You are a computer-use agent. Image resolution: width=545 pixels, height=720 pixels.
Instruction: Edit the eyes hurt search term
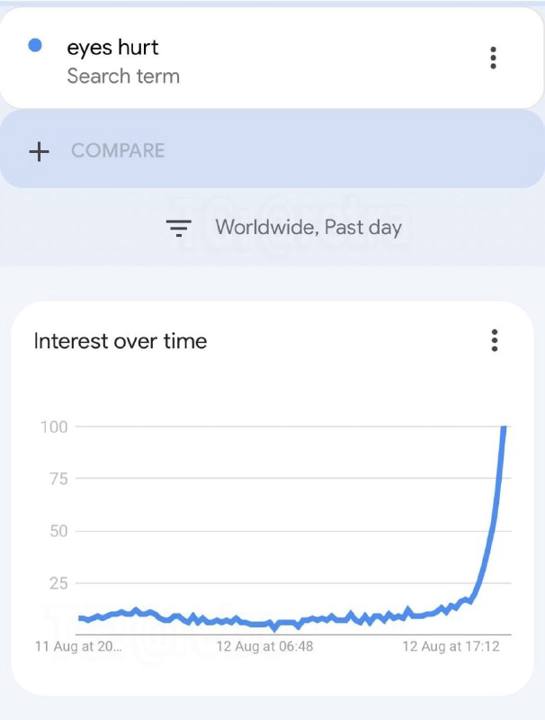click(x=112, y=47)
